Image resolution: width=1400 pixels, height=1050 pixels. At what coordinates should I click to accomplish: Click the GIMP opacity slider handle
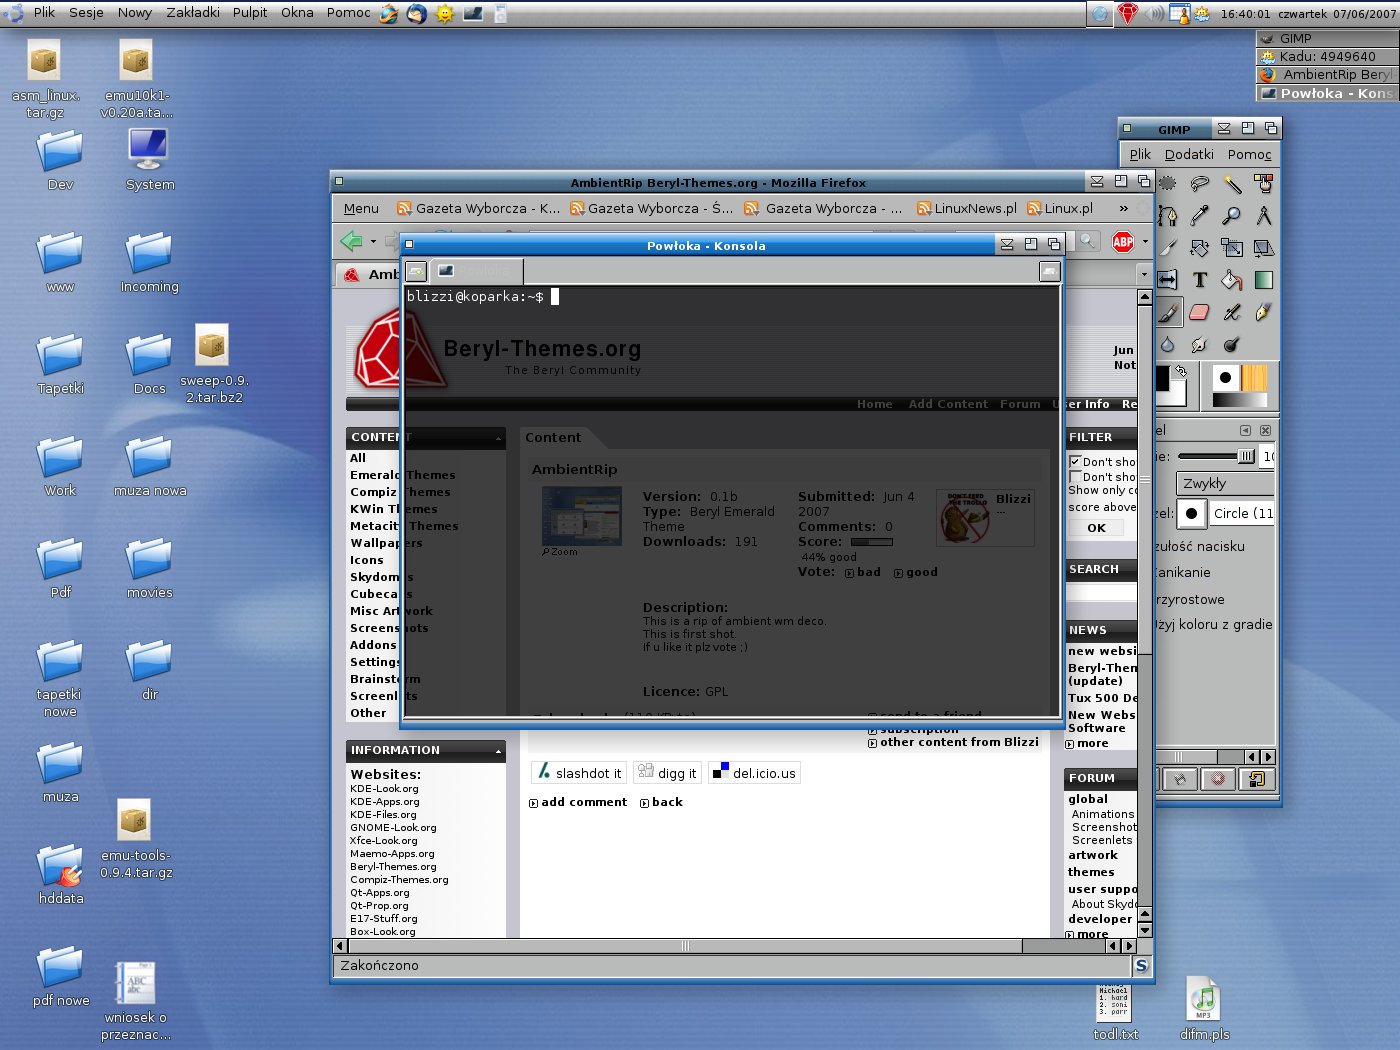point(1245,457)
